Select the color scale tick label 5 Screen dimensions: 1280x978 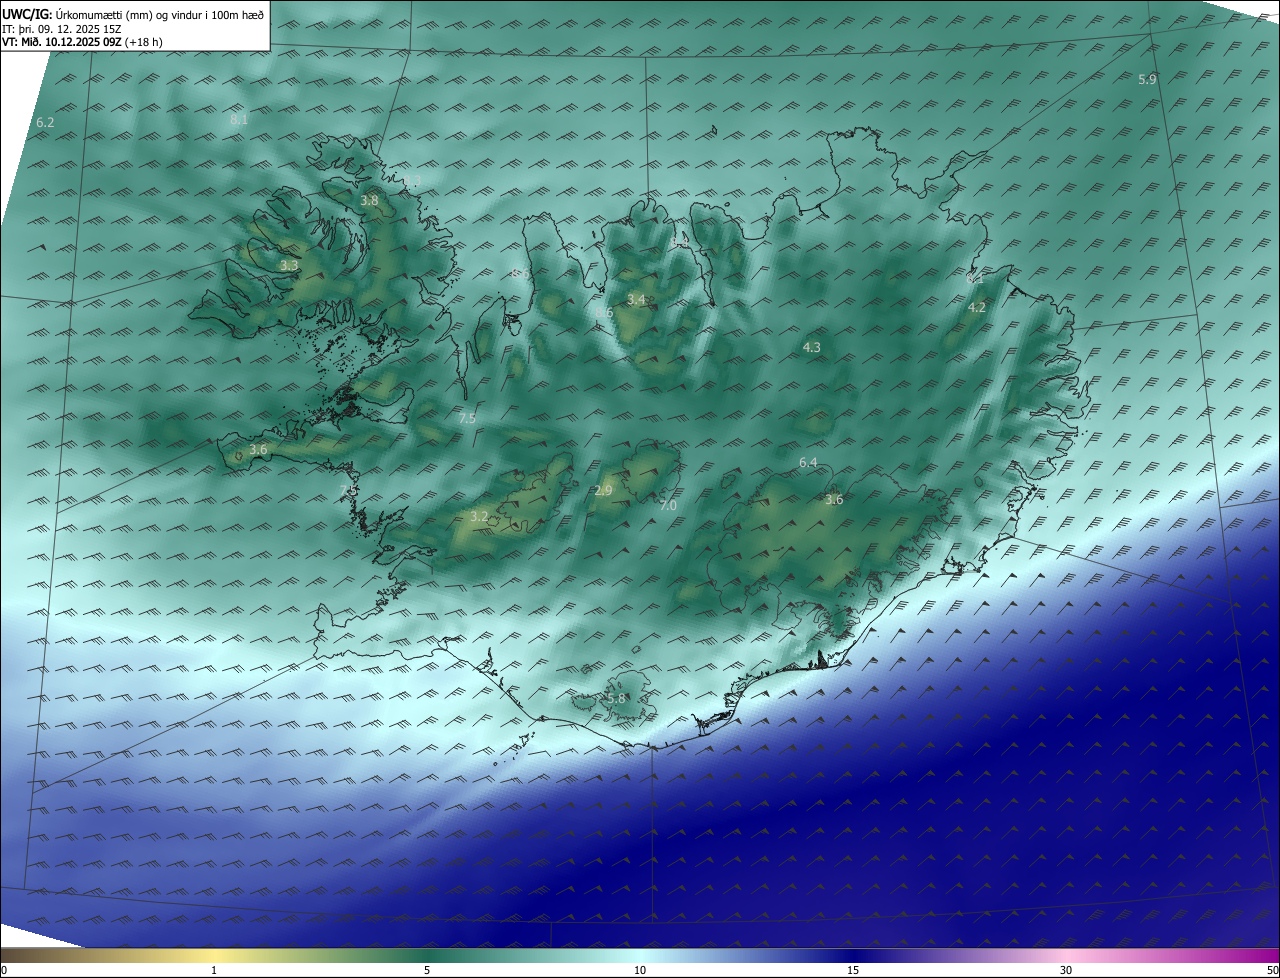[427, 970]
